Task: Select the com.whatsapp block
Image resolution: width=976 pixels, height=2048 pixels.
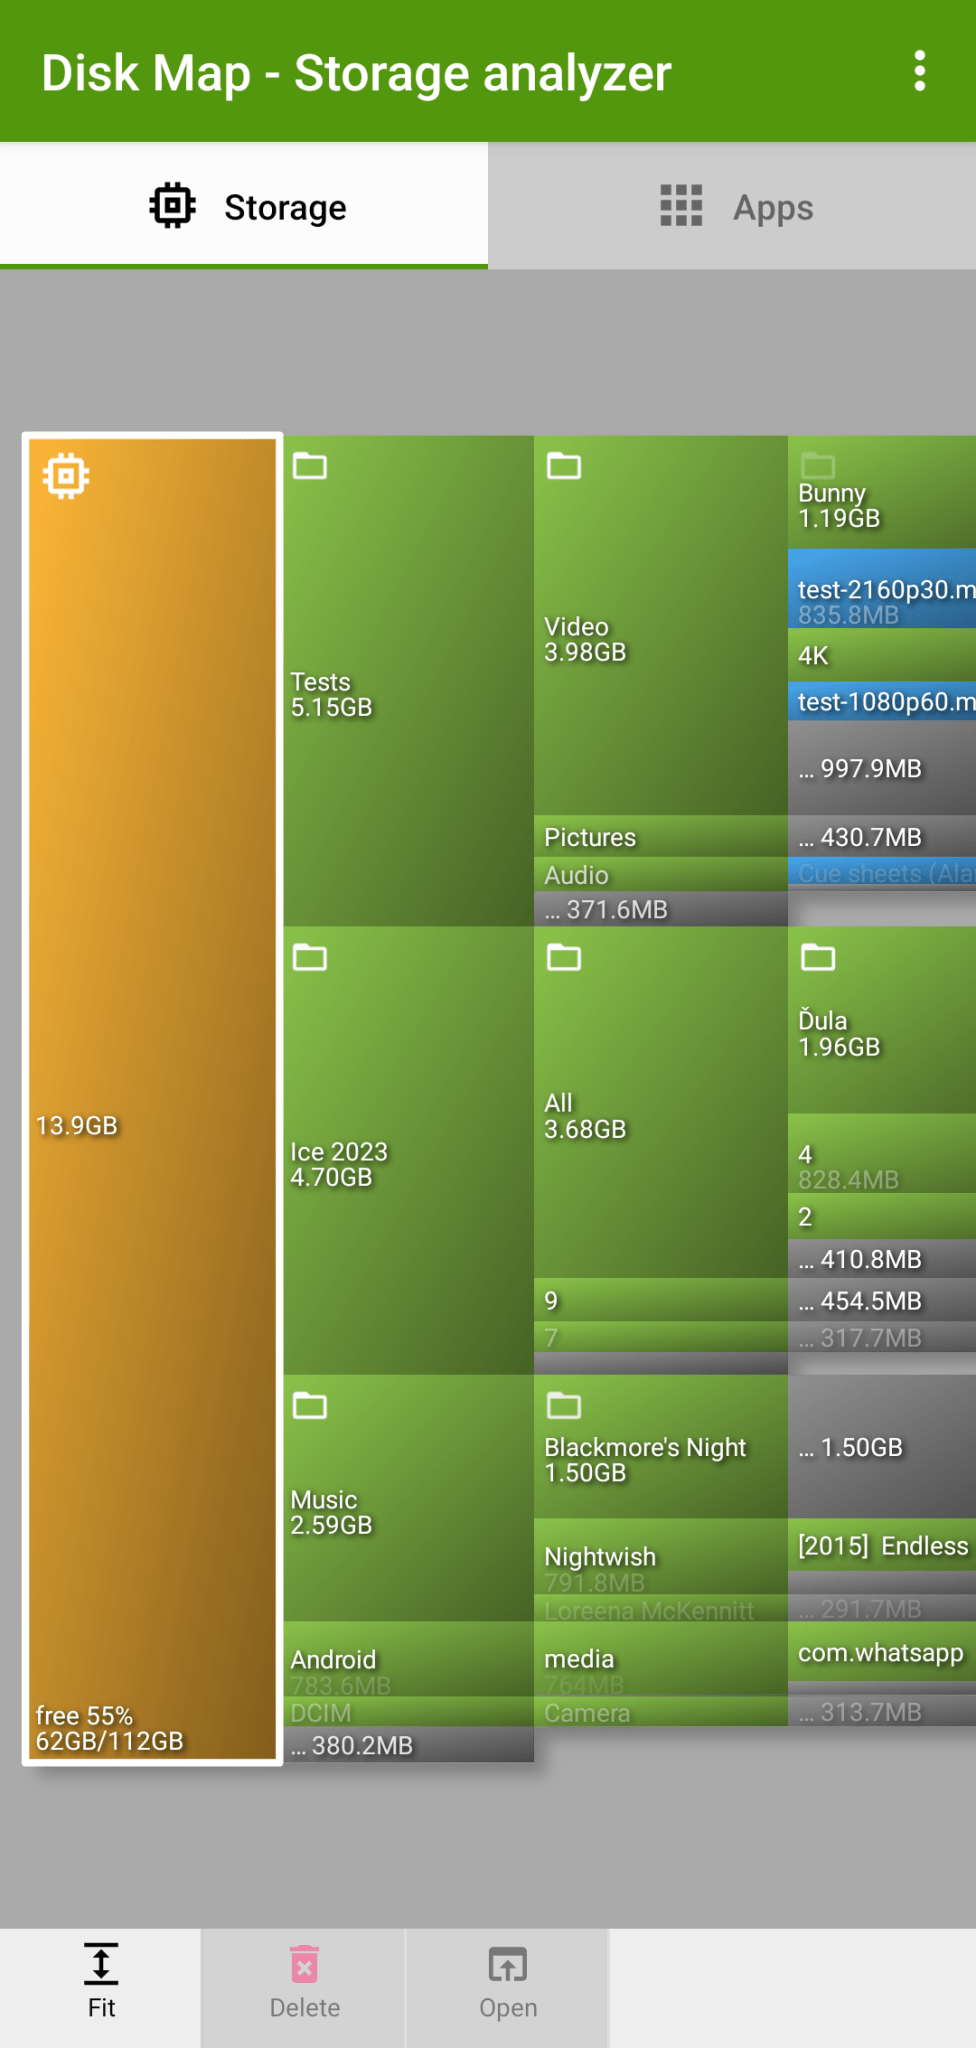Action: point(882,1654)
